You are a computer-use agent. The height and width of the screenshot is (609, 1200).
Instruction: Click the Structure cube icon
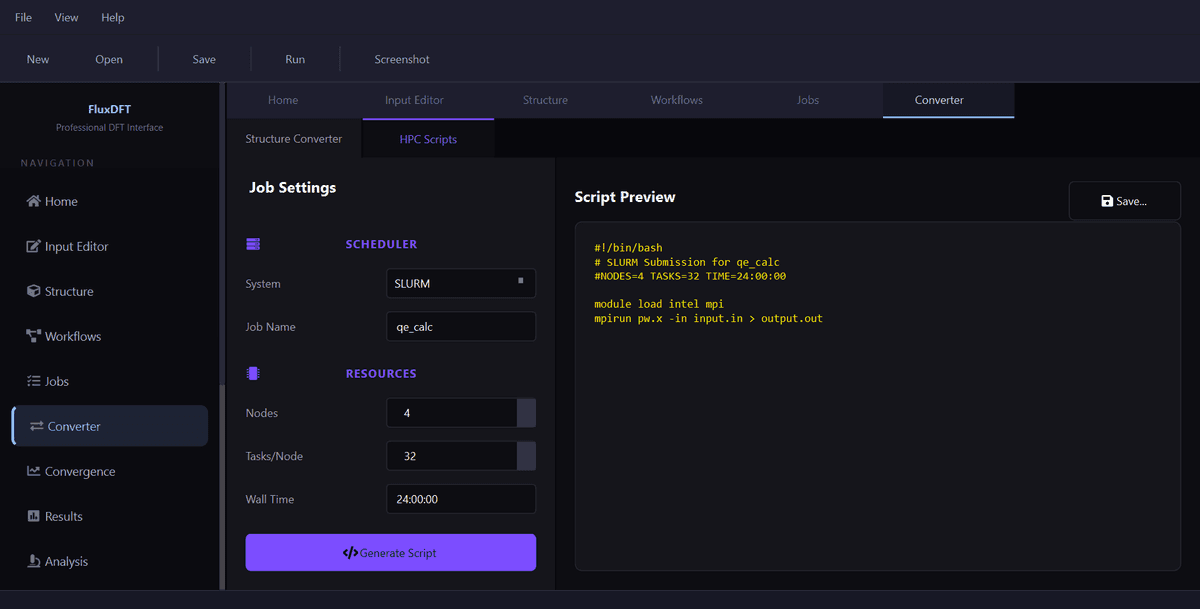click(x=33, y=291)
